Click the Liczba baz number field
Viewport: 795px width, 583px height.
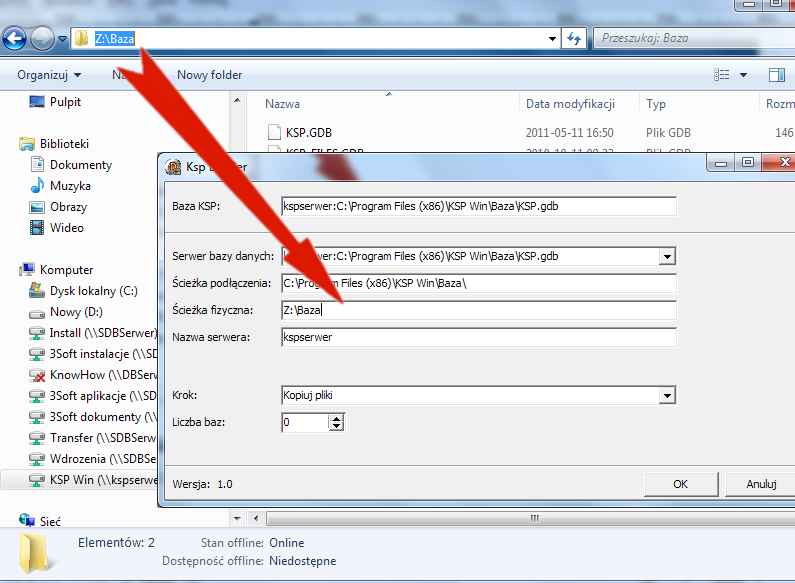tap(305, 422)
